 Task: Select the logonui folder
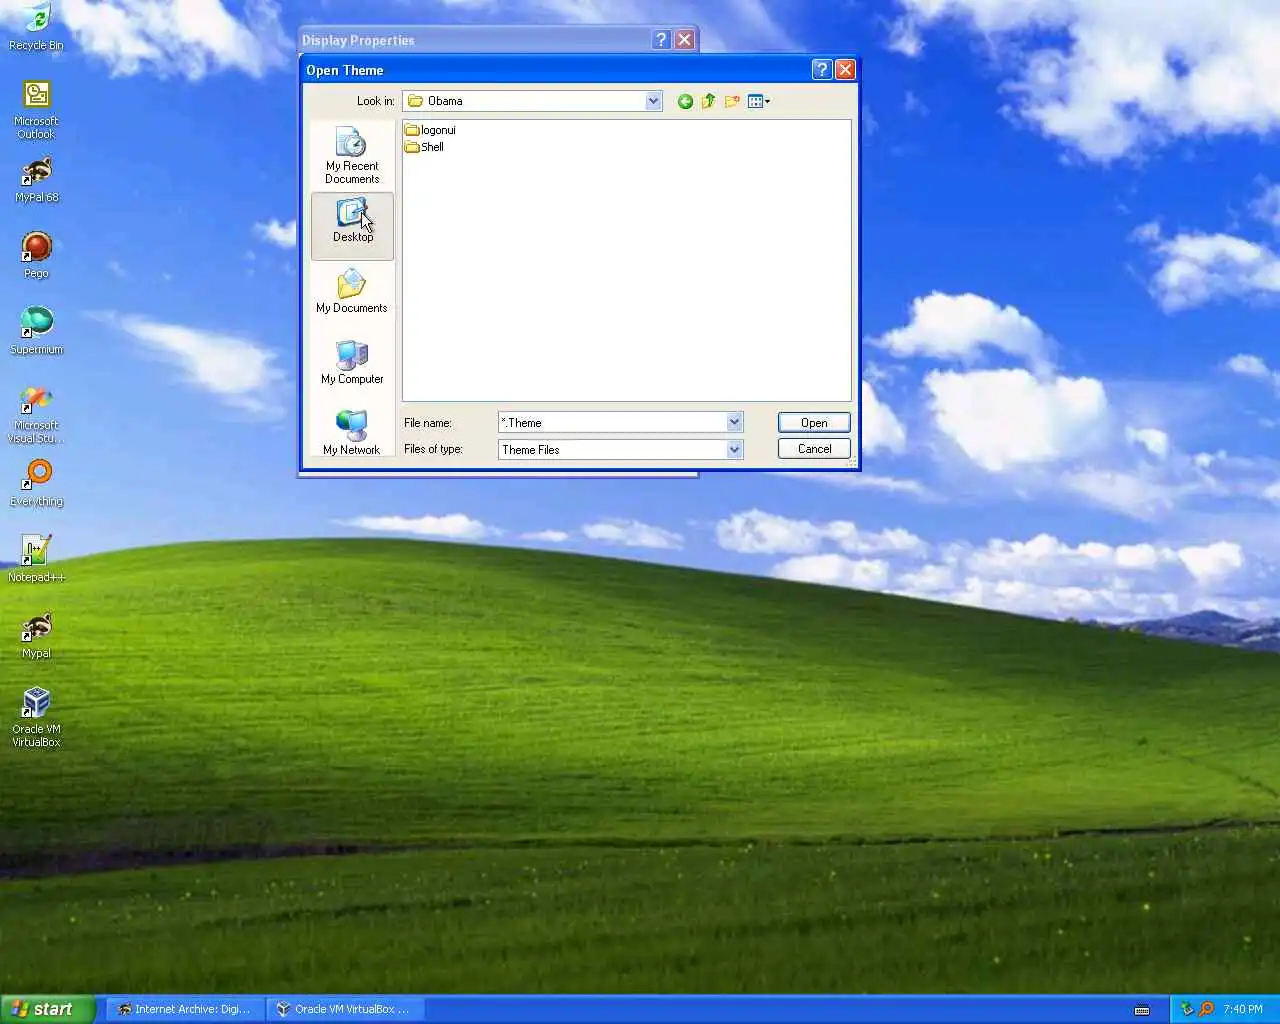[x=430, y=130]
